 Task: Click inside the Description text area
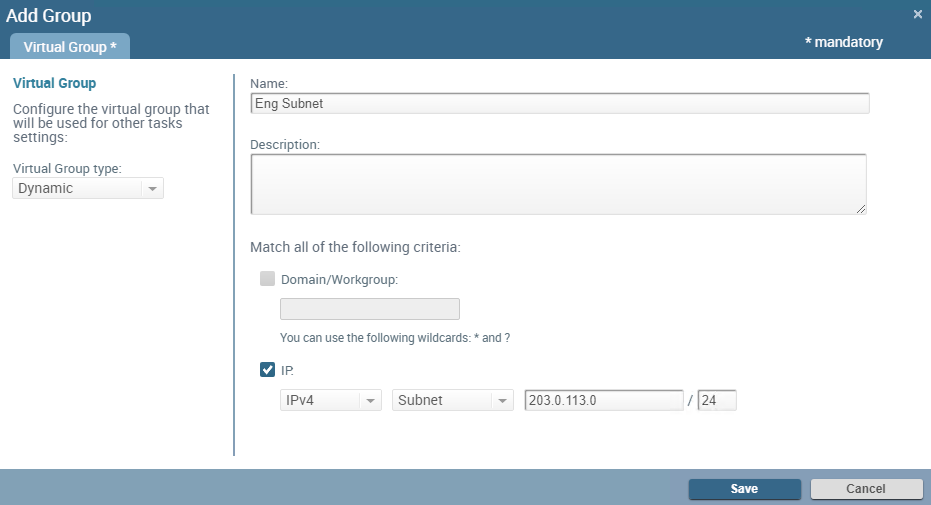coord(558,183)
